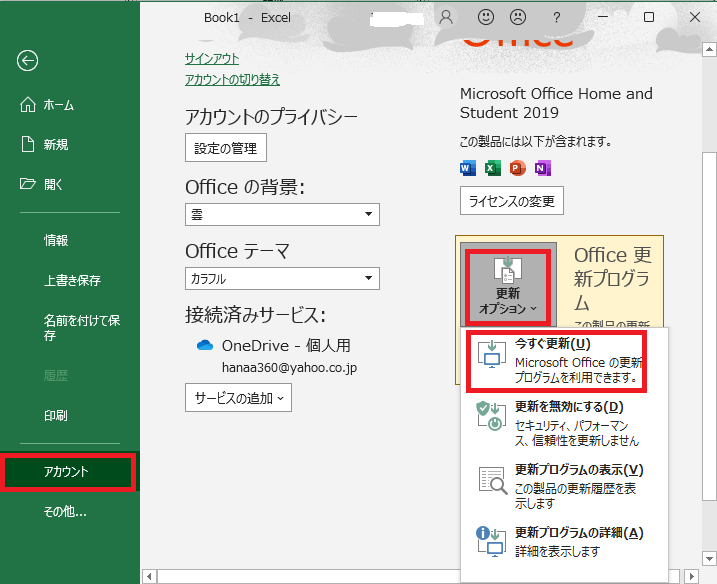
Task: Click the サインアウト link
Action: pos(212,59)
